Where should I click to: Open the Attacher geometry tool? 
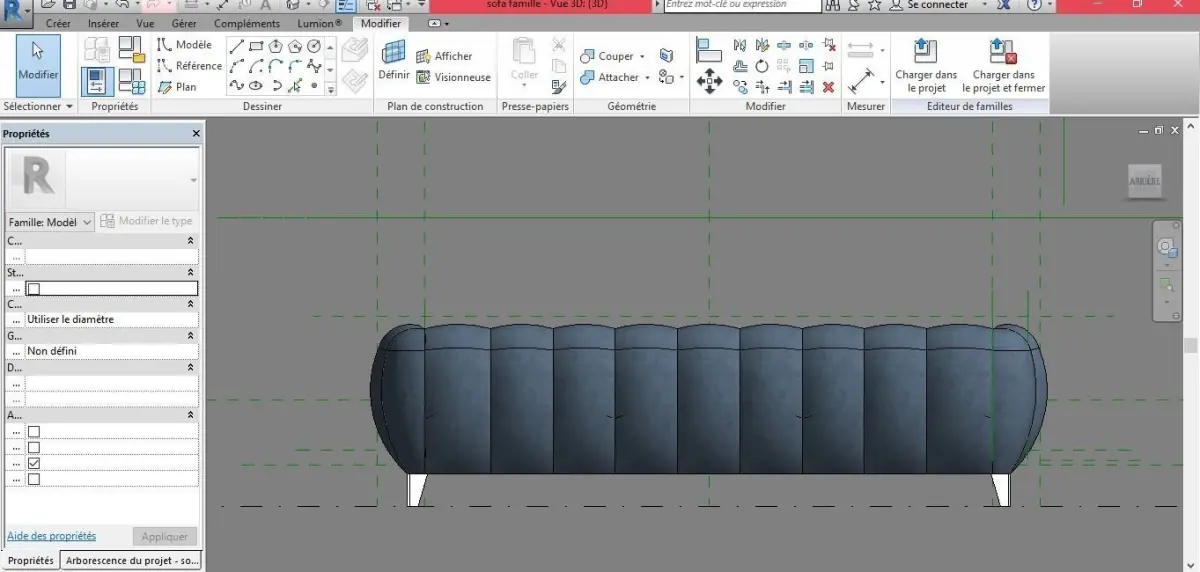609,77
